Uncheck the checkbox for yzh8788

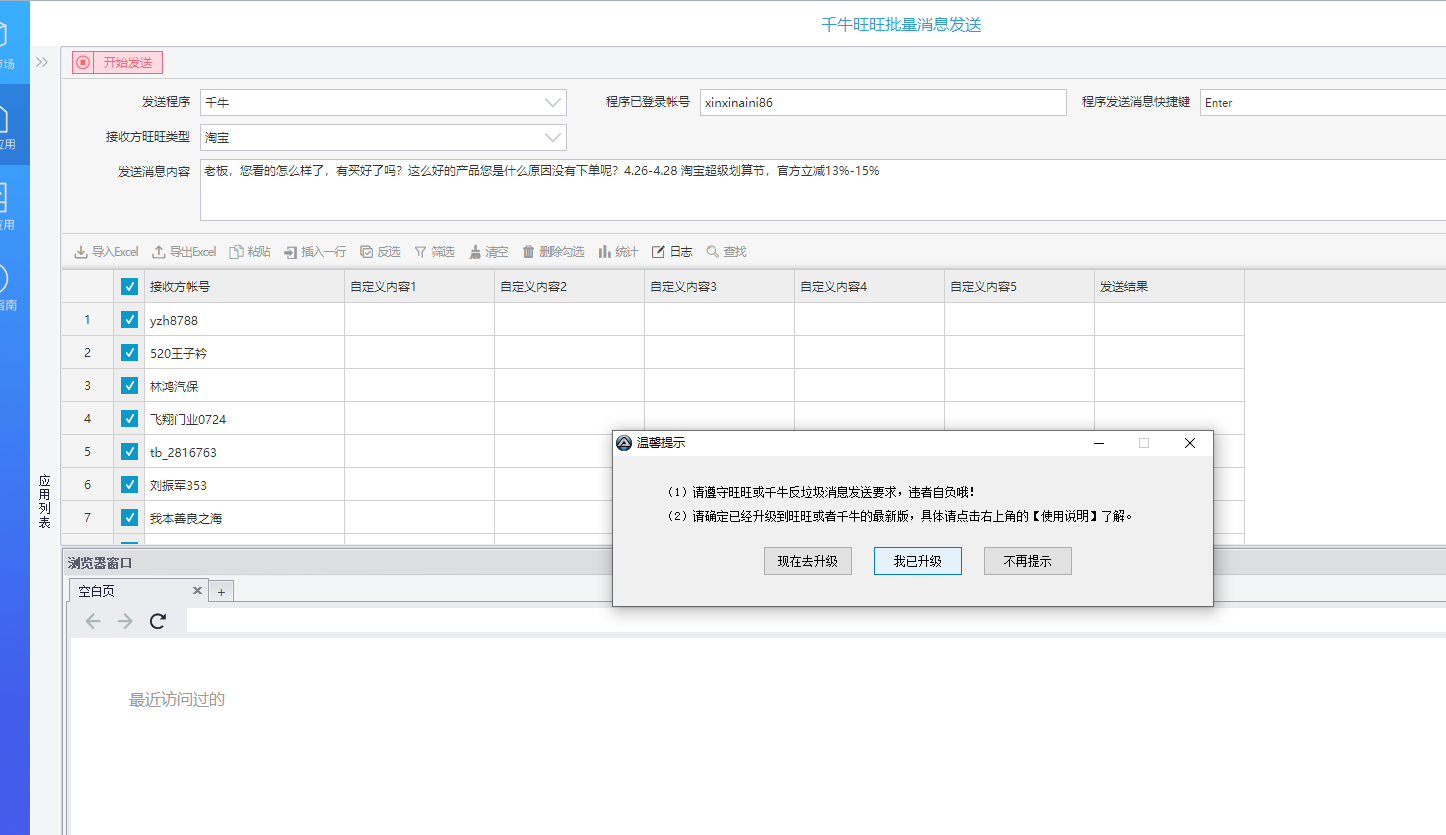coord(129,320)
